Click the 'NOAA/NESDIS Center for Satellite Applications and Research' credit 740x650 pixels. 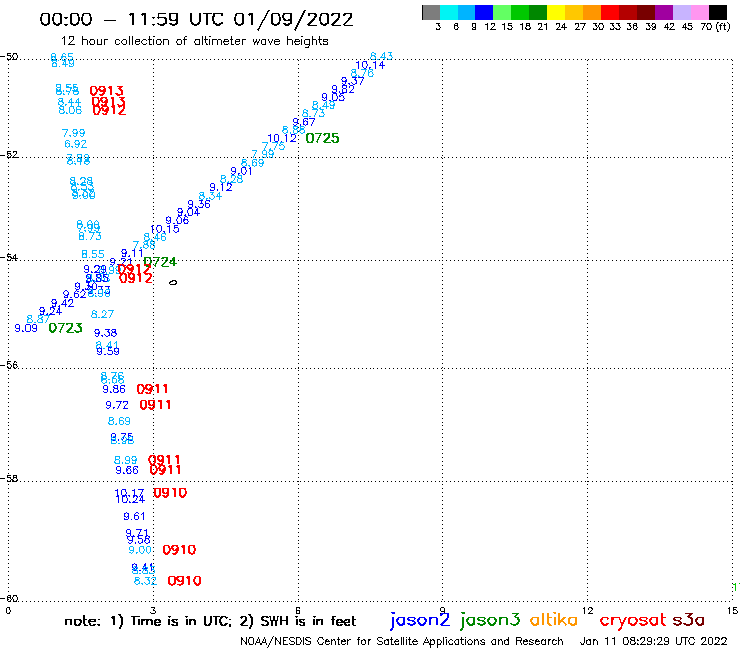tap(402, 642)
